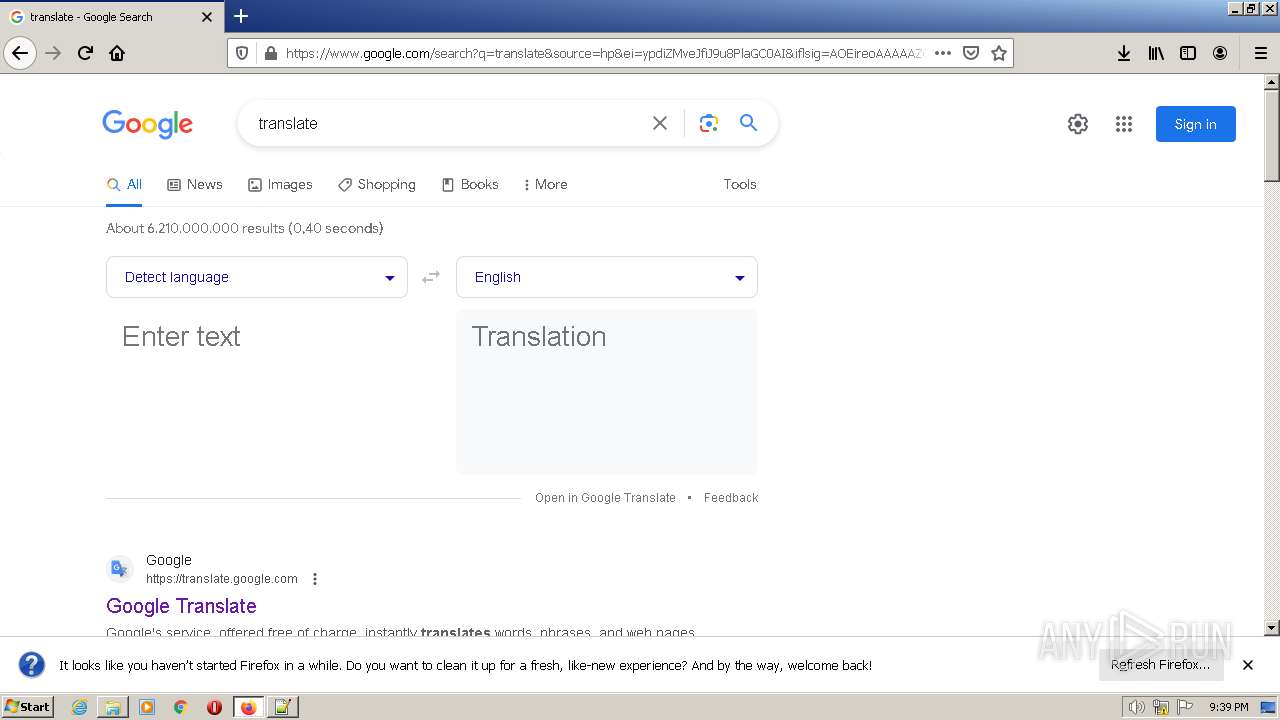Bookmark this page with the star icon

(998, 53)
